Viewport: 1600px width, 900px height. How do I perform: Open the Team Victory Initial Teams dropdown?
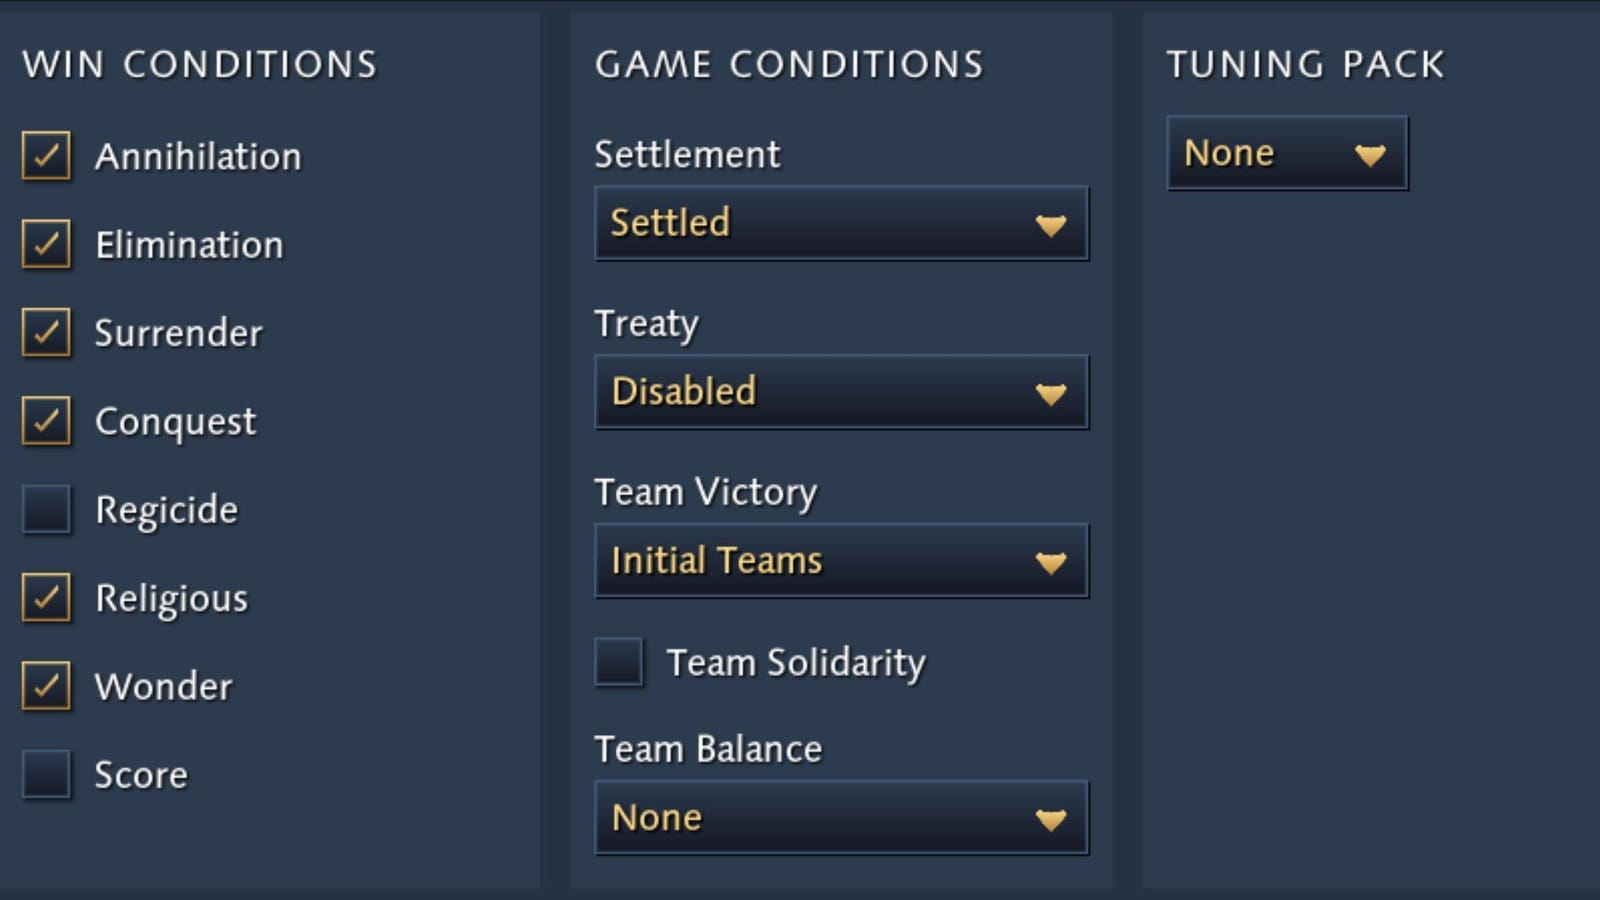pyautogui.click(x=840, y=561)
